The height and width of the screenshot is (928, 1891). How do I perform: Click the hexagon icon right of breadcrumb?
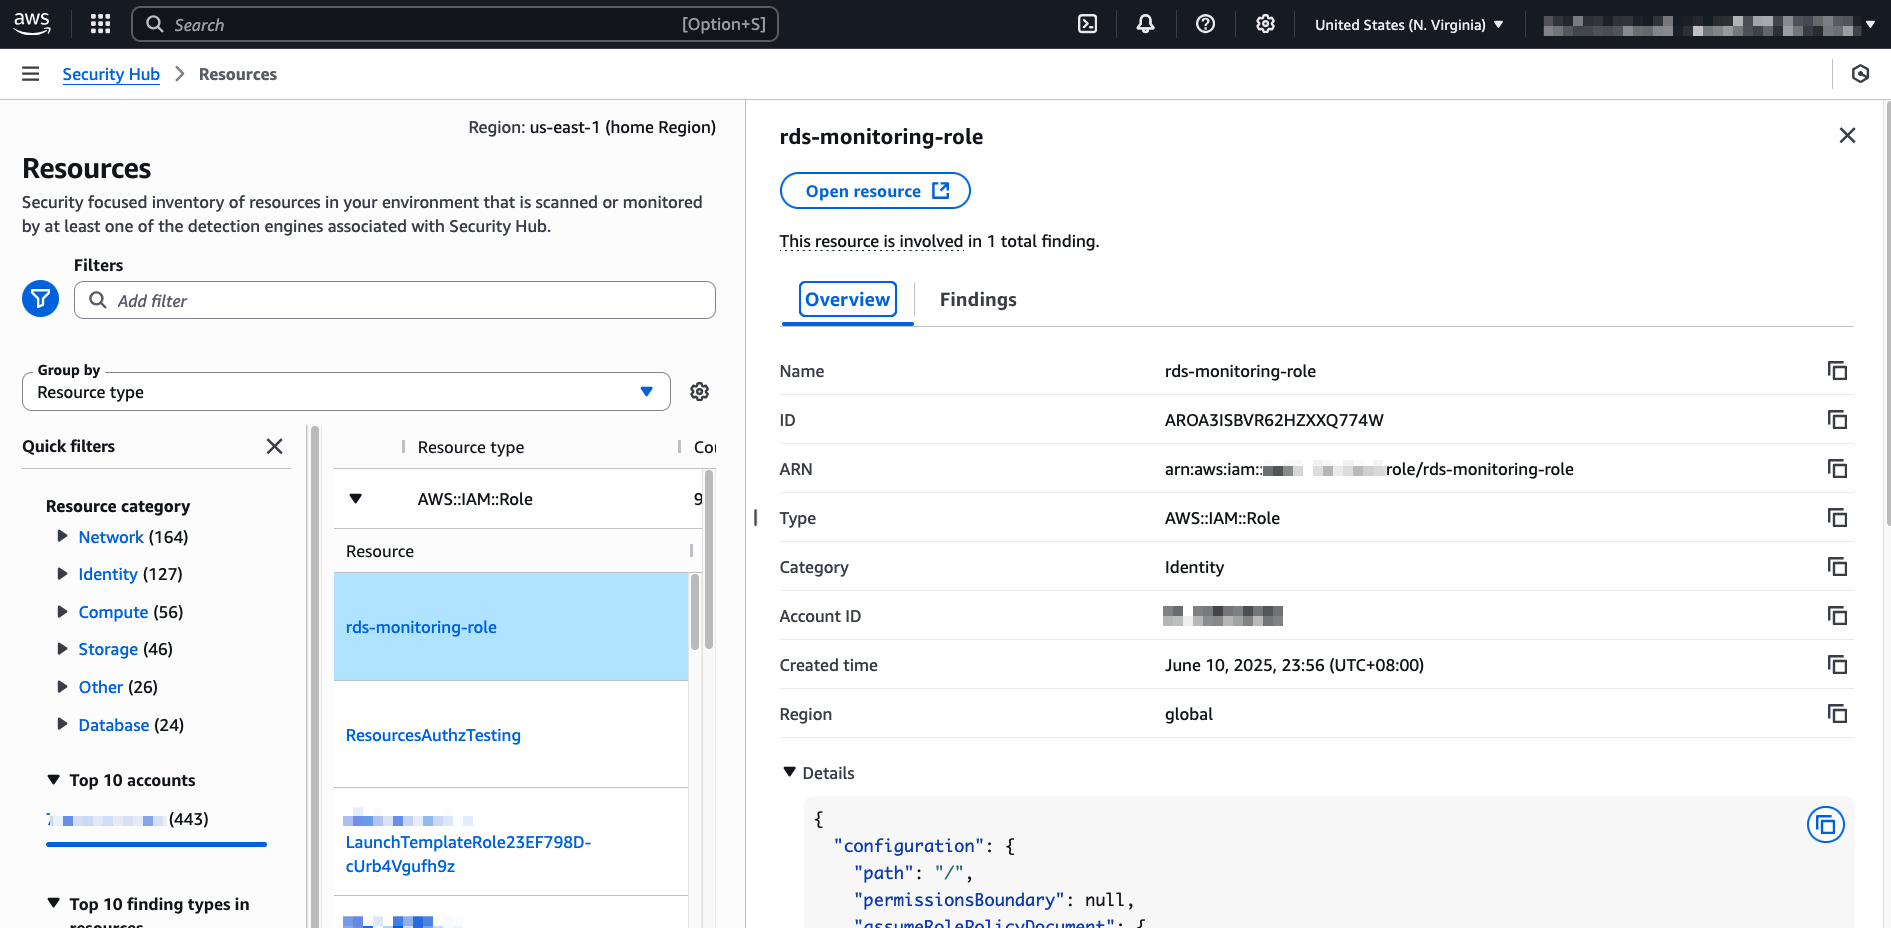1860,74
